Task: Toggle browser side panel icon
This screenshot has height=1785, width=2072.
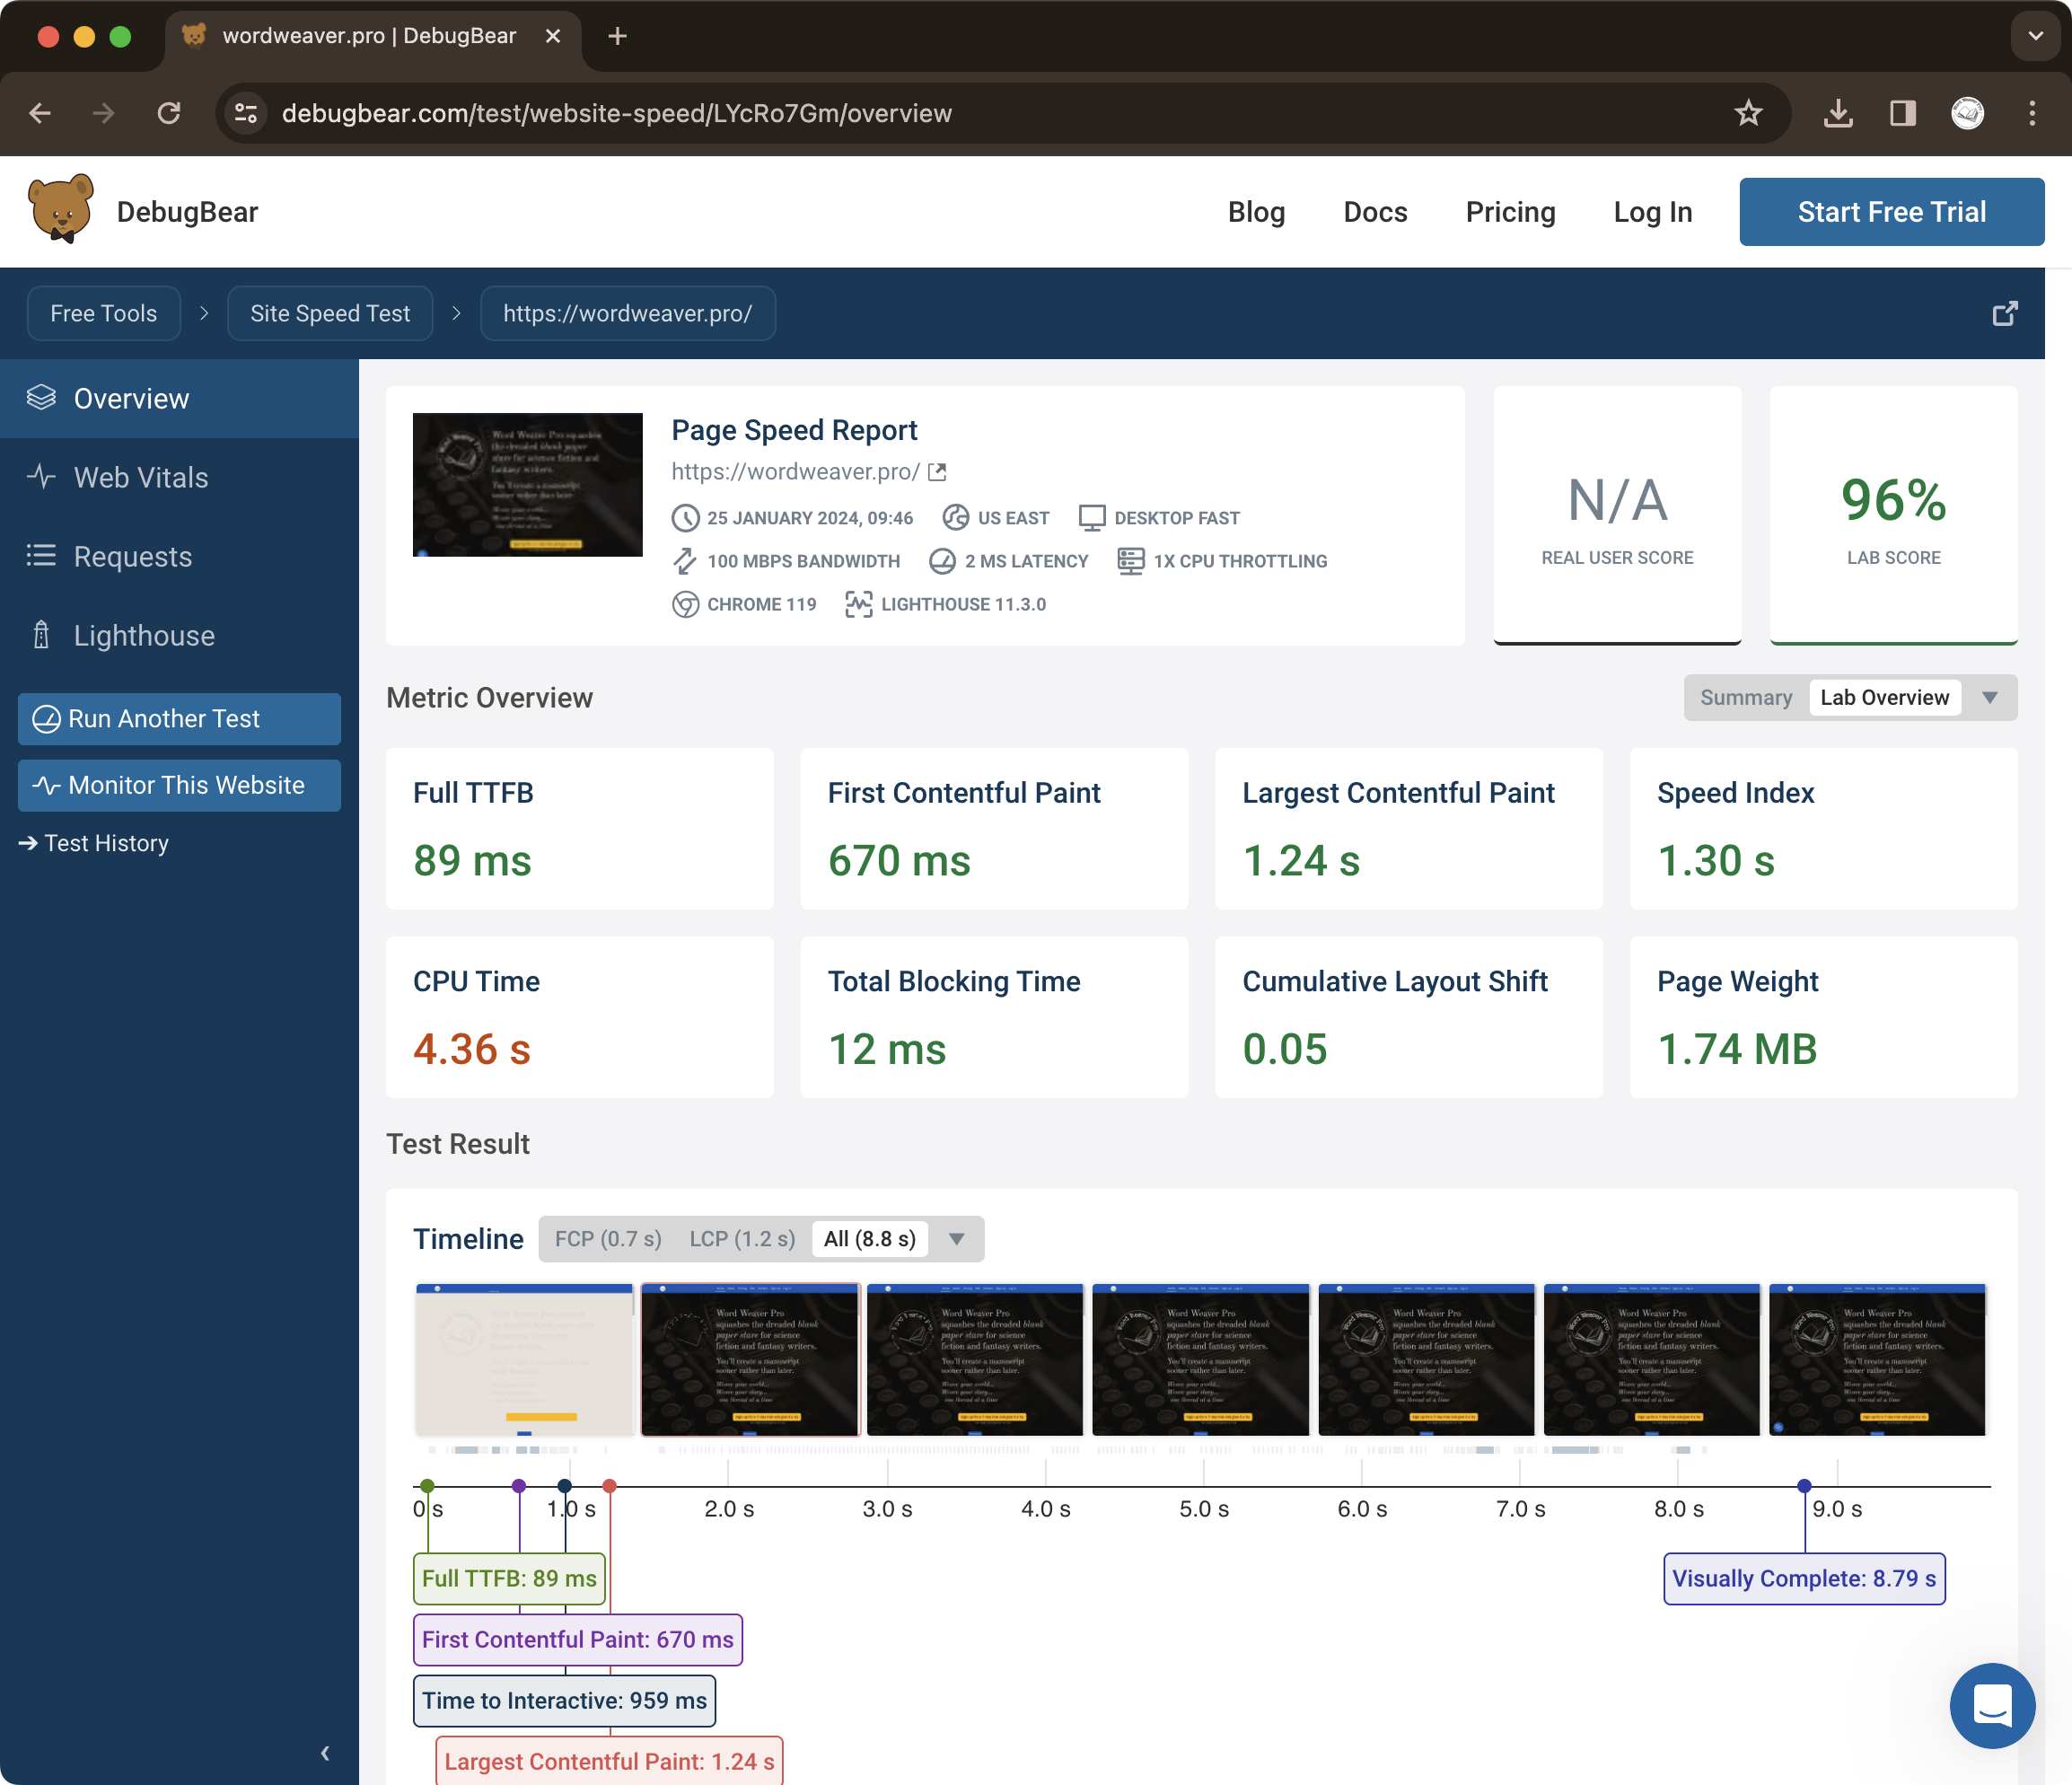Action: point(1902,113)
